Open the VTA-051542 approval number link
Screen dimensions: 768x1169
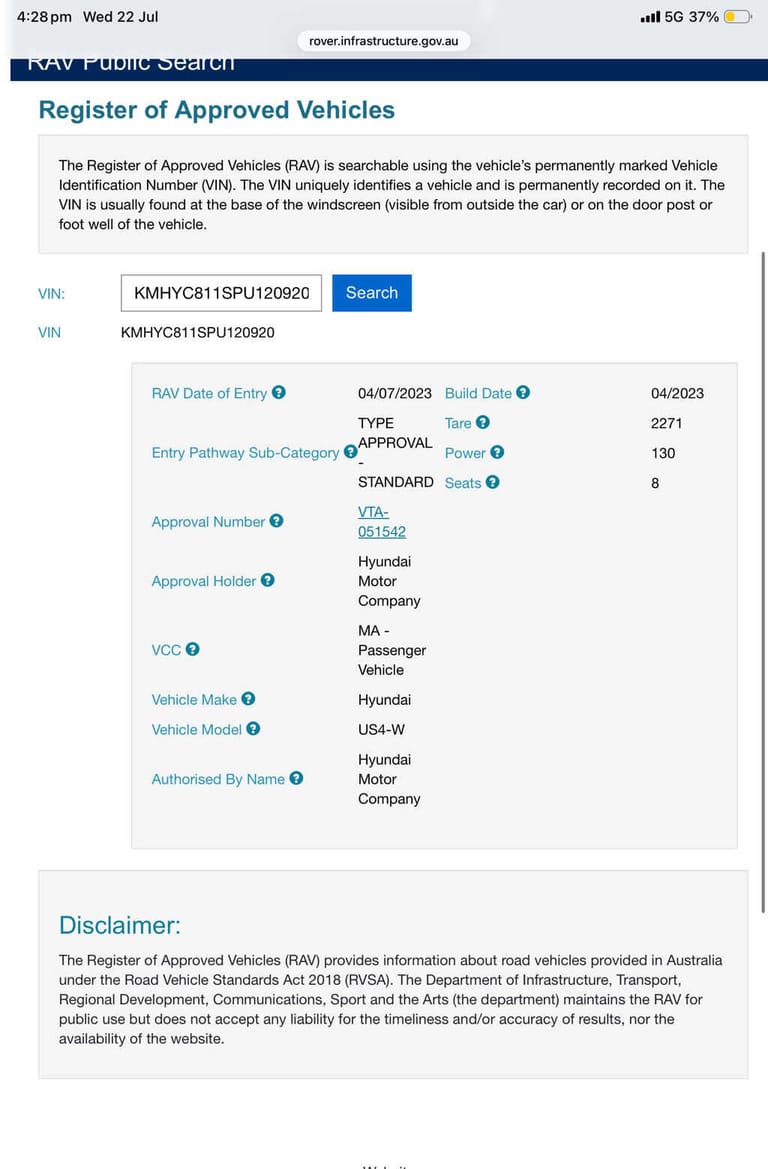click(x=382, y=522)
